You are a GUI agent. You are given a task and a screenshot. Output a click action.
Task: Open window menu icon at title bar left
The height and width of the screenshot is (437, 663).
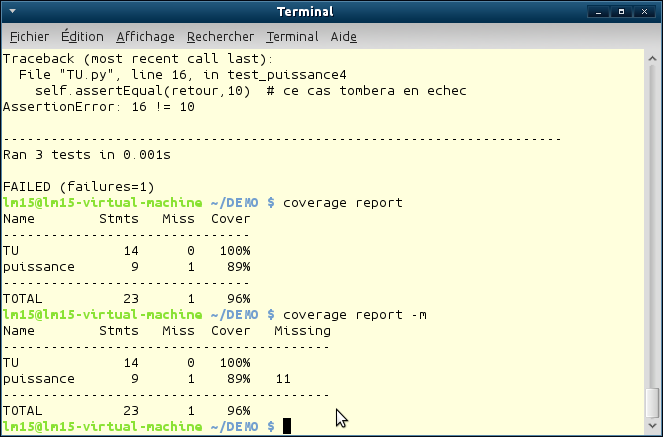pos(12,12)
